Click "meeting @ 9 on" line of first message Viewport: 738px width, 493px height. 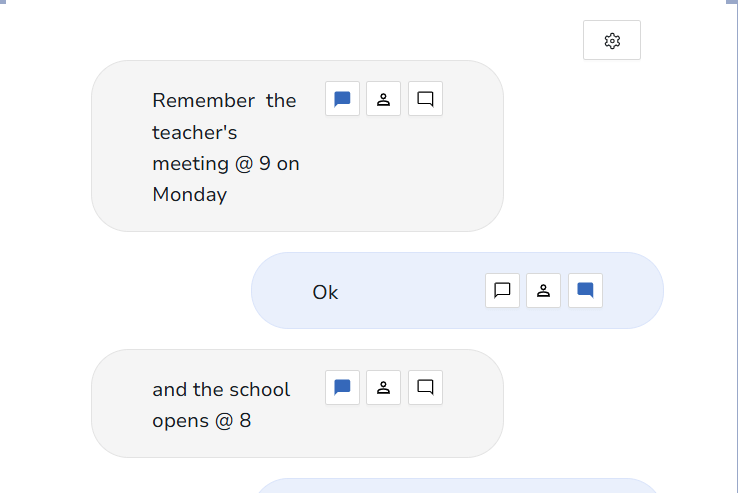pos(225,163)
